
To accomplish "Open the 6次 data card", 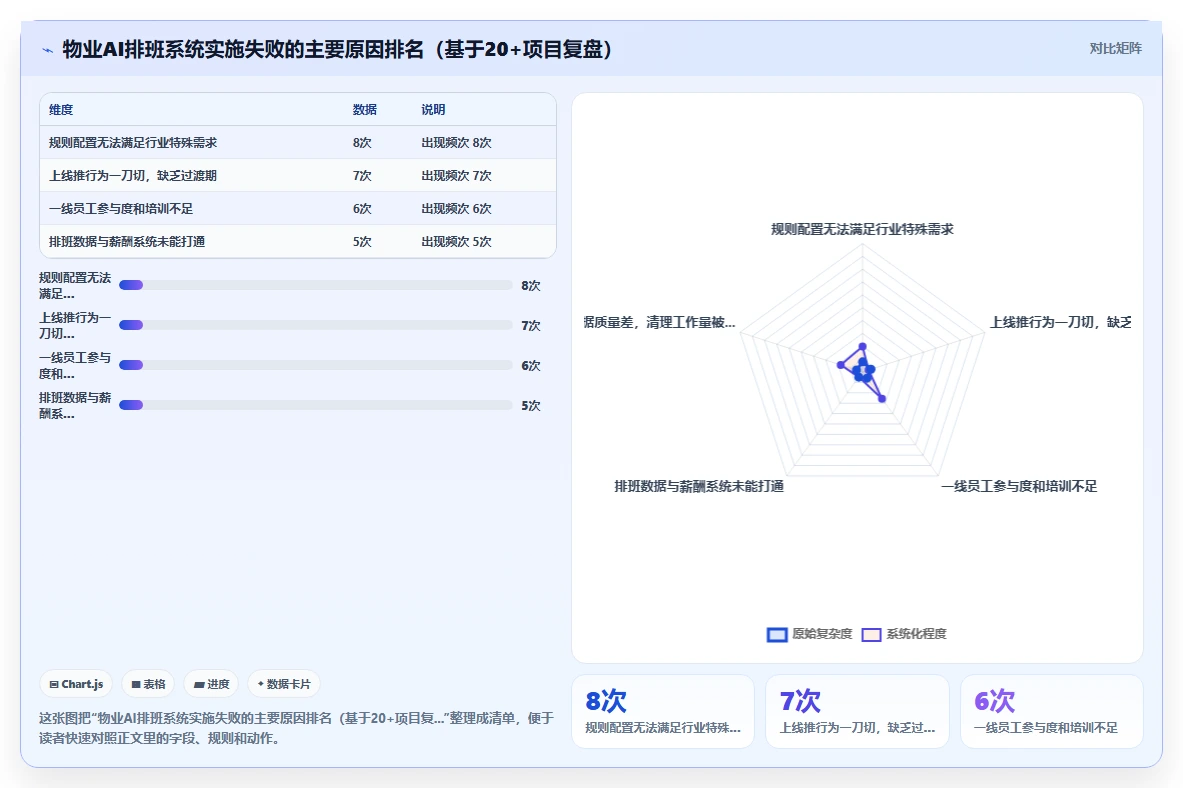I will [x=1052, y=712].
